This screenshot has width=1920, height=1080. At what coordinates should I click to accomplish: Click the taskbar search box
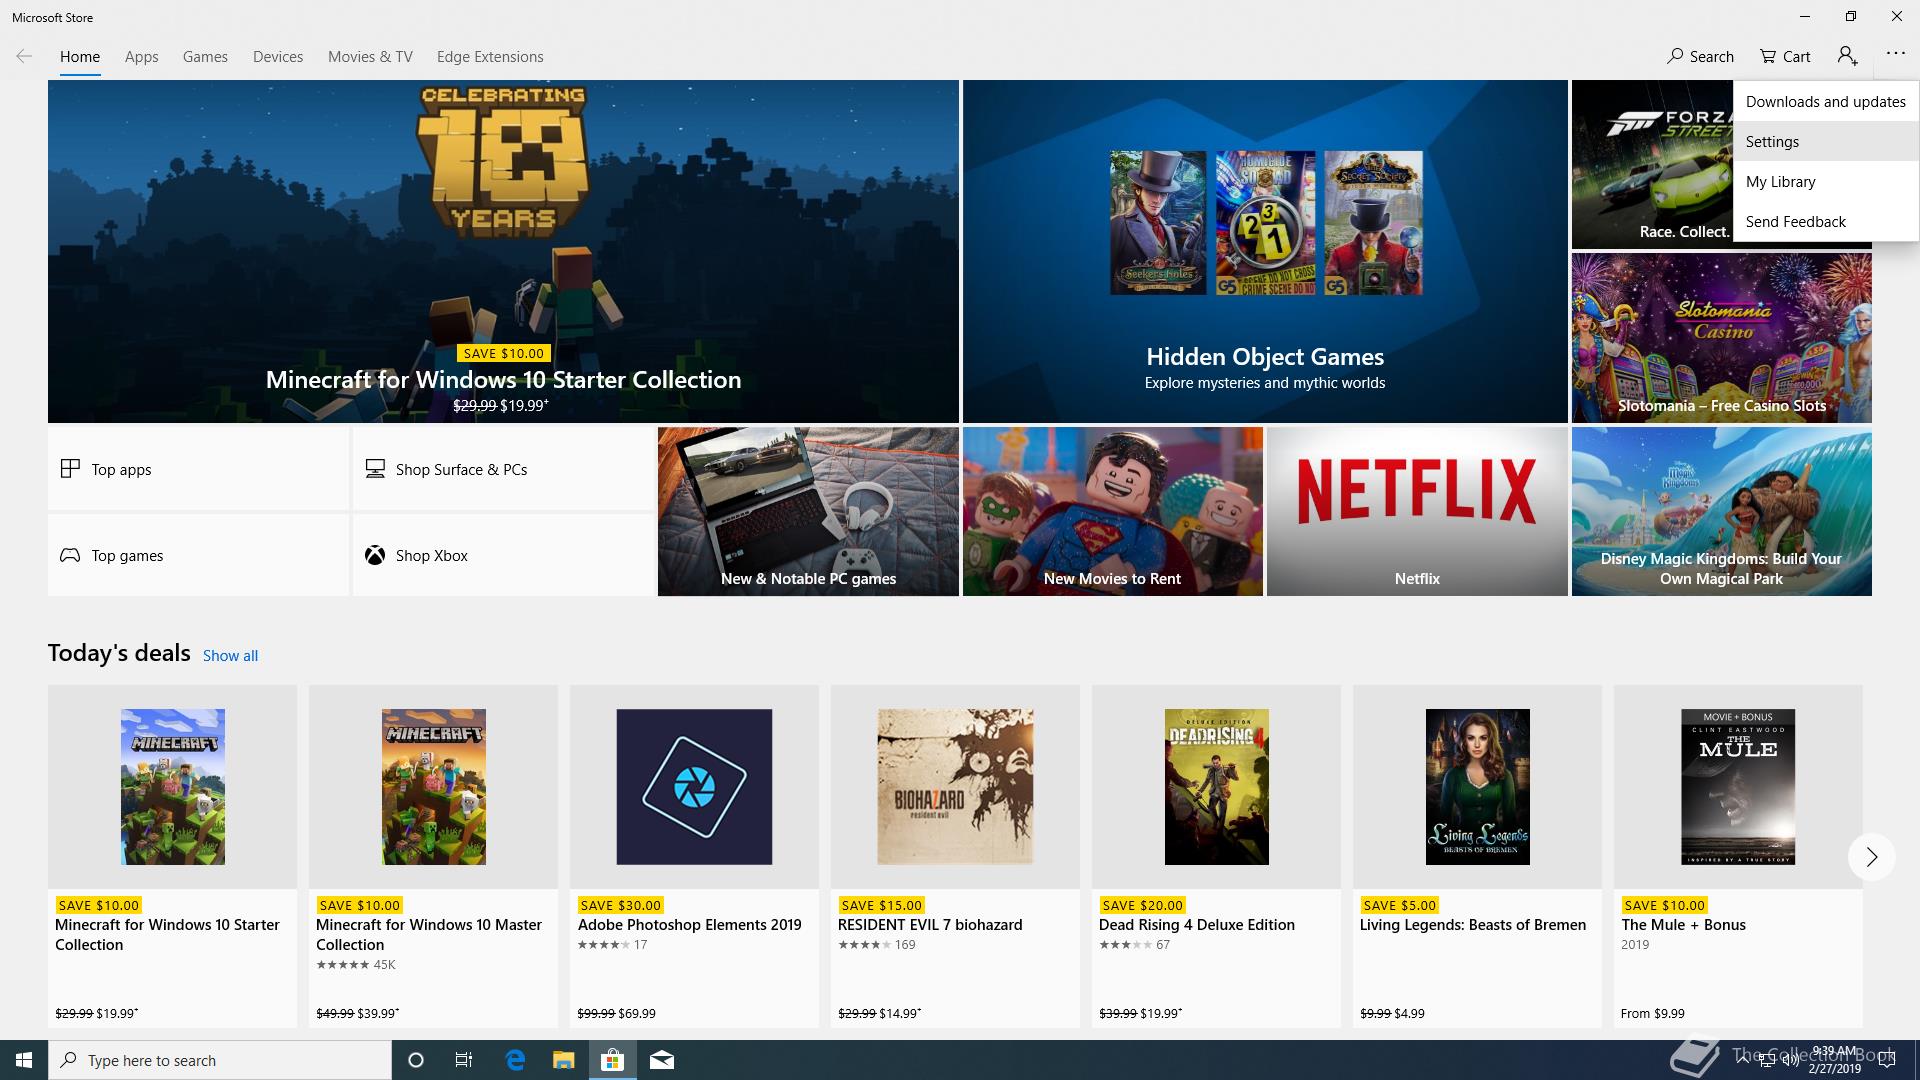(x=220, y=1060)
